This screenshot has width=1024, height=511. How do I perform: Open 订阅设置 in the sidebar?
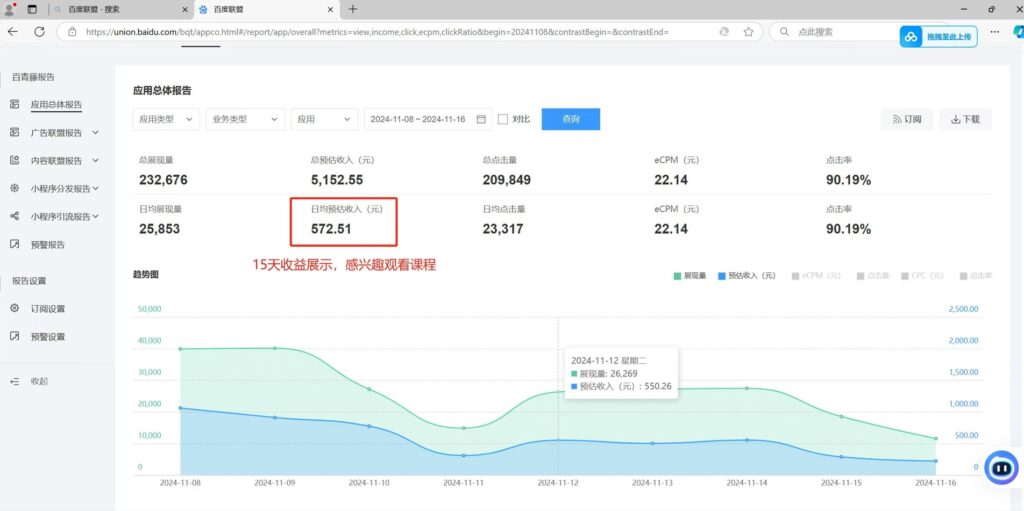[x=48, y=308]
